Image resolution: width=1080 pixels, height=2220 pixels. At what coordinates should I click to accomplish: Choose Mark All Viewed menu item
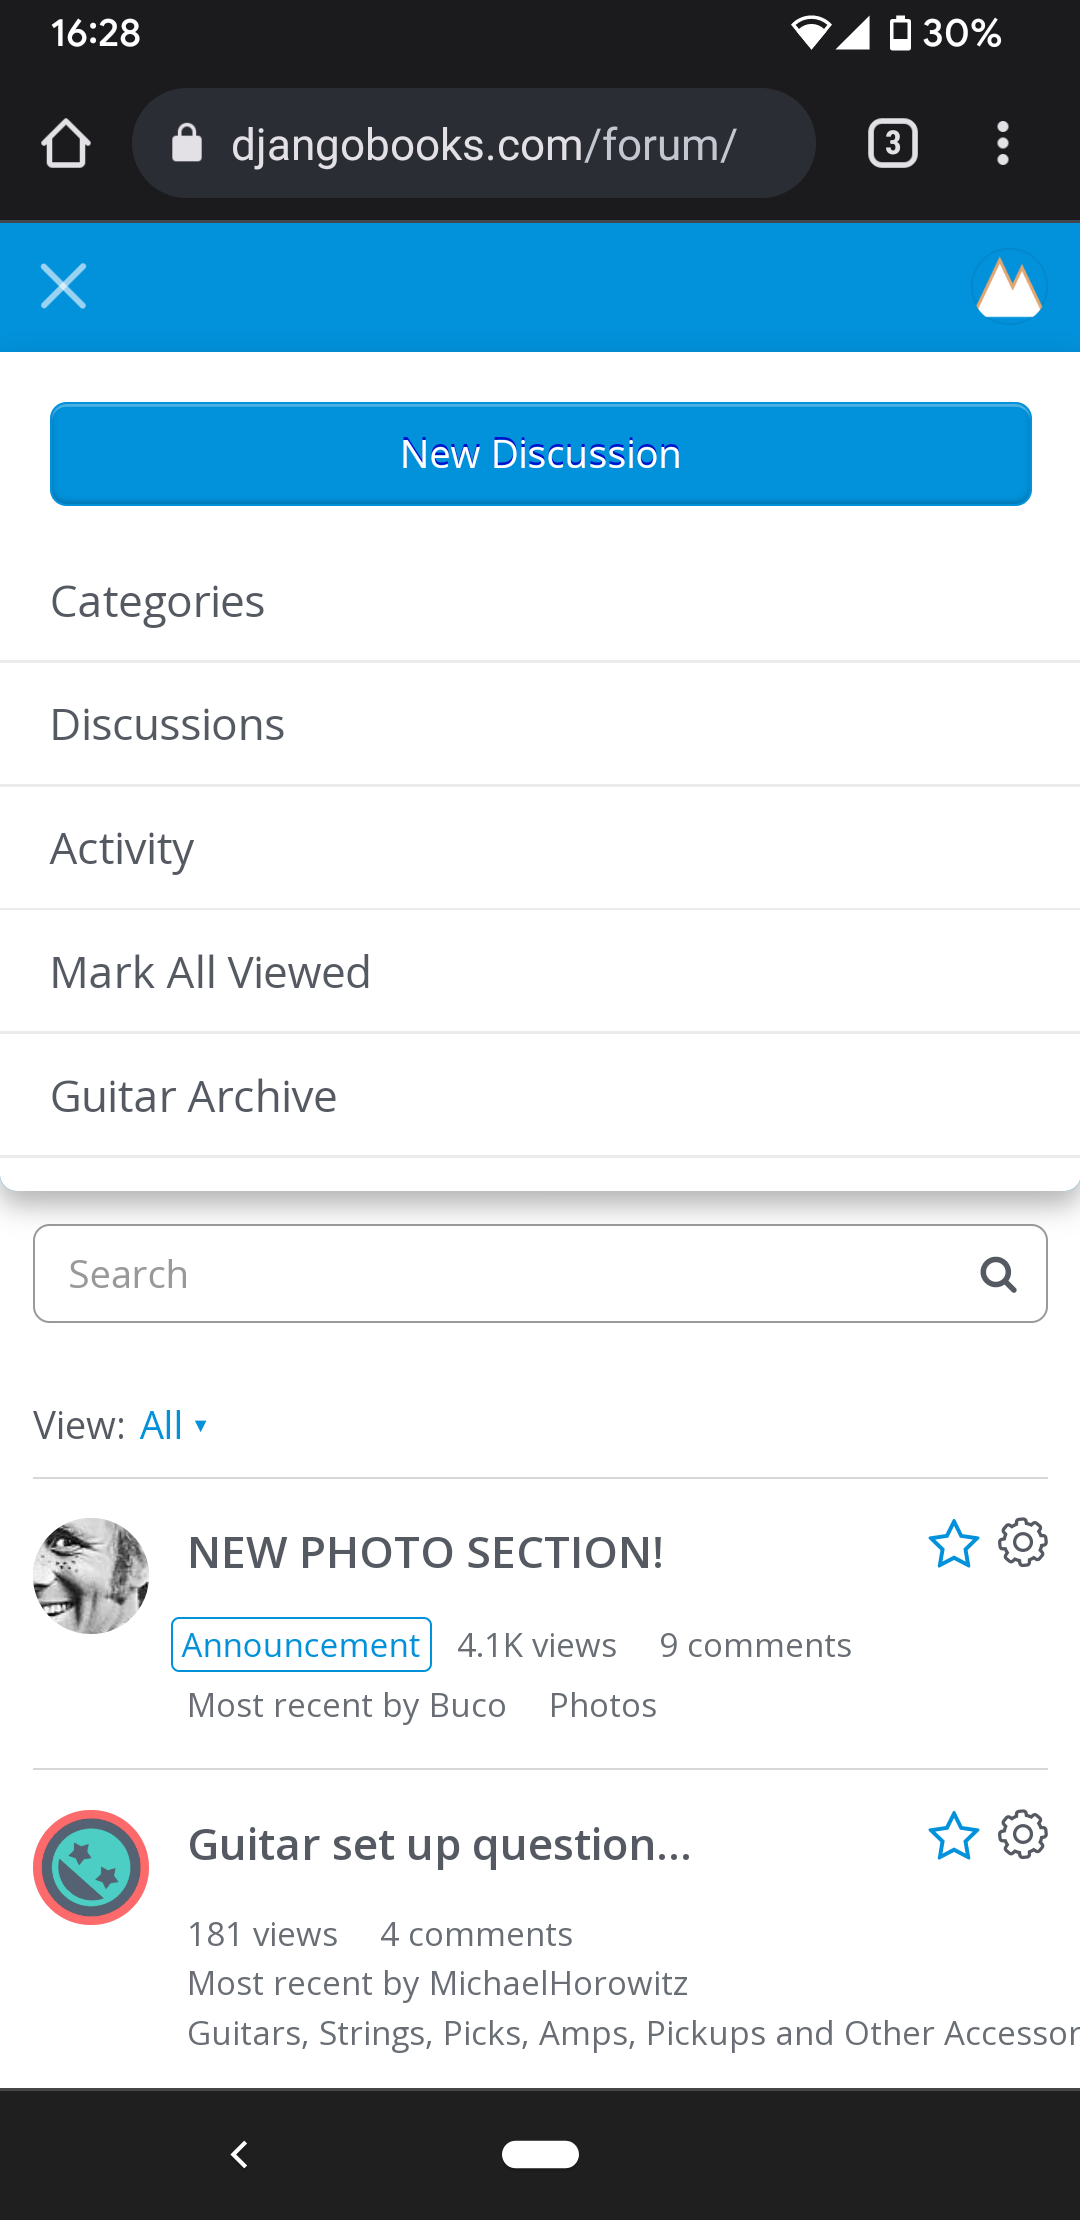(x=210, y=973)
